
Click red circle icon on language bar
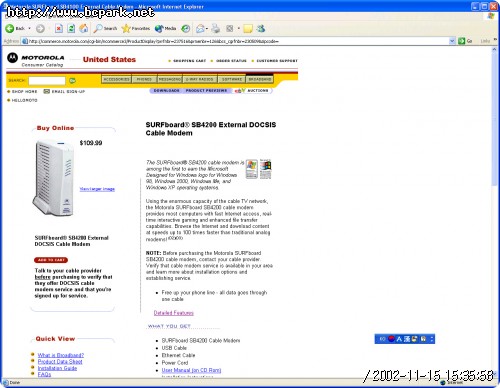coord(391,339)
